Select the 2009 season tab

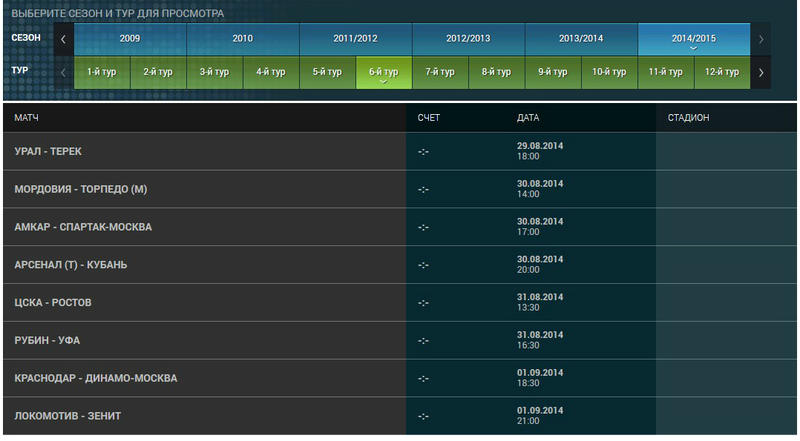pyautogui.click(x=130, y=39)
